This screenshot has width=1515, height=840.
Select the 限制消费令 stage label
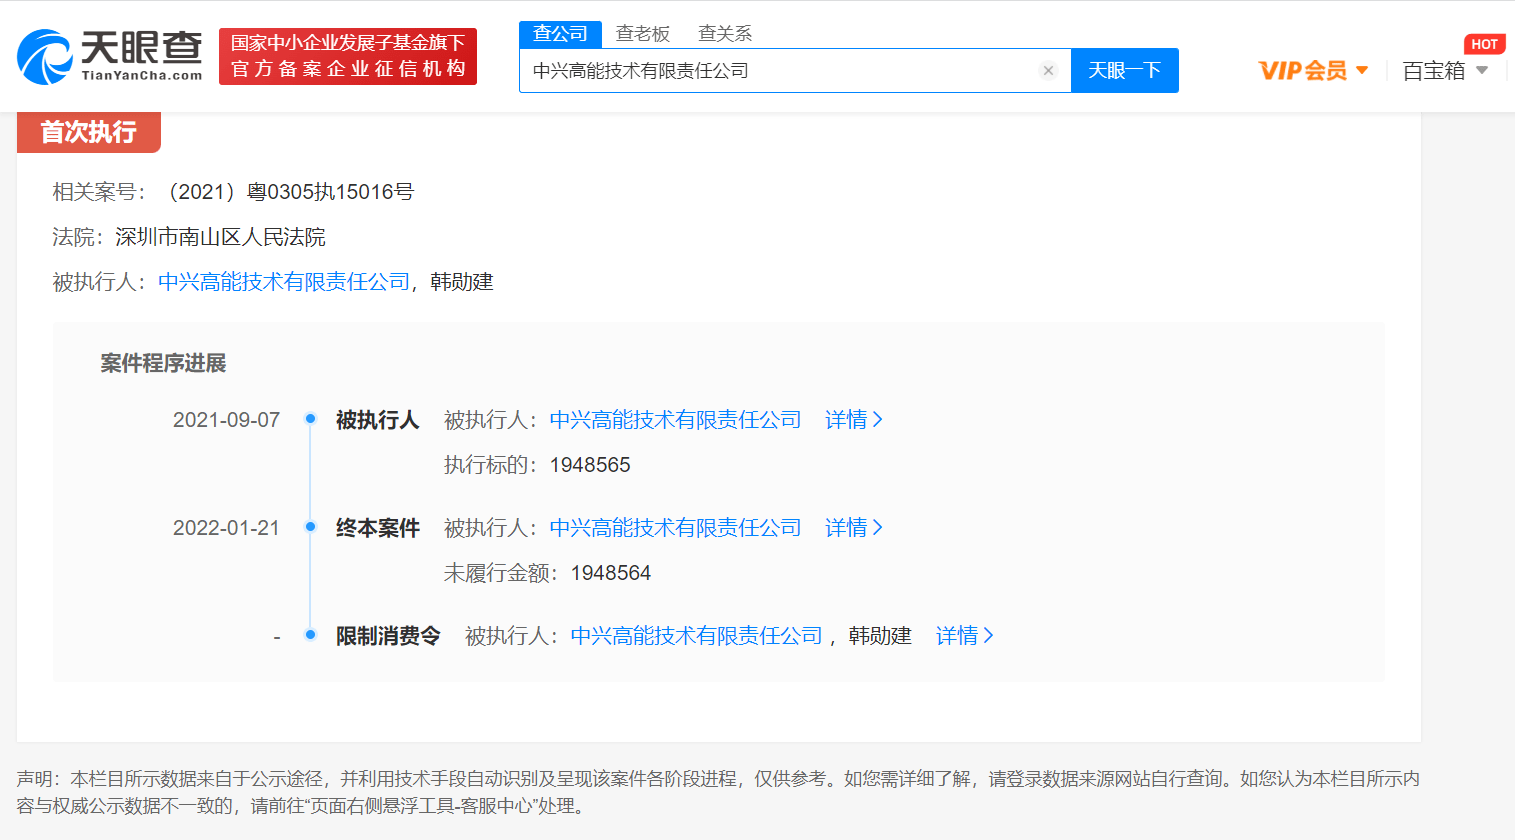click(x=388, y=636)
